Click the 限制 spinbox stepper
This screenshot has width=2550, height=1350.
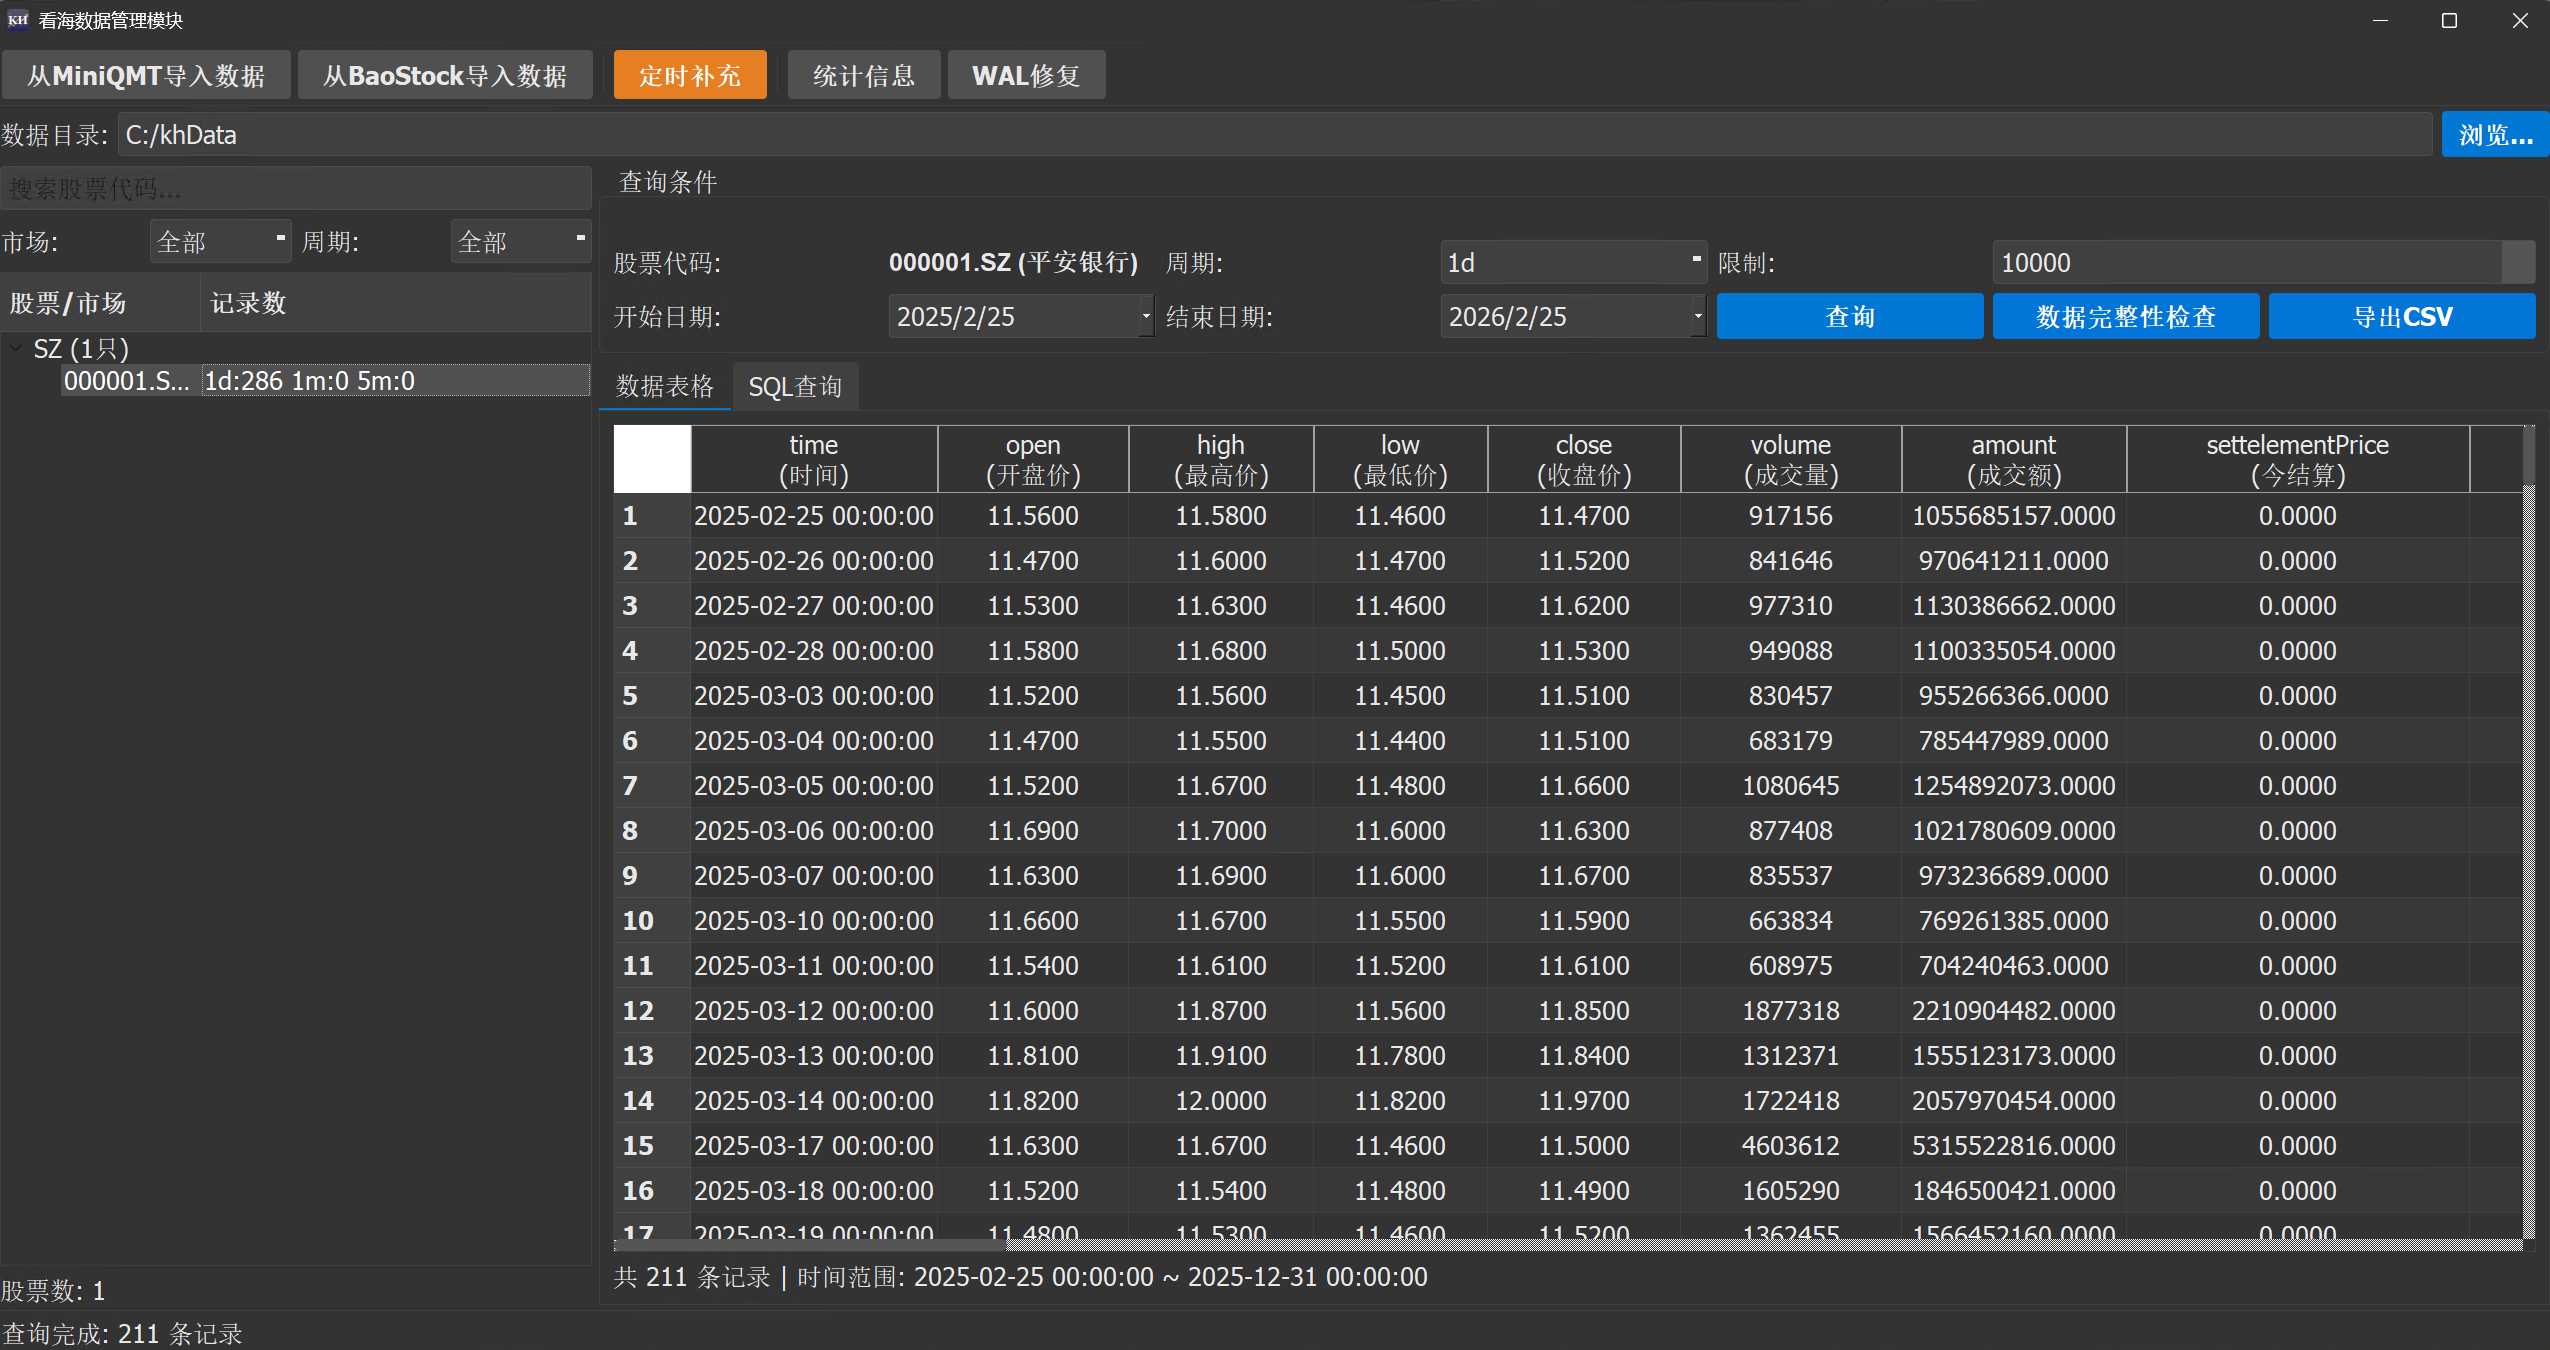pos(2517,262)
